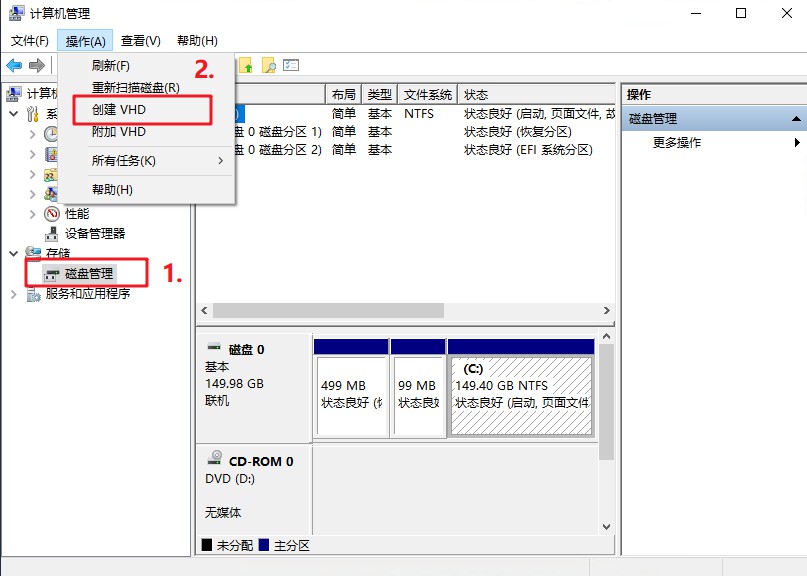Click the volume list's left scroll arrow

pyautogui.click(x=204, y=310)
